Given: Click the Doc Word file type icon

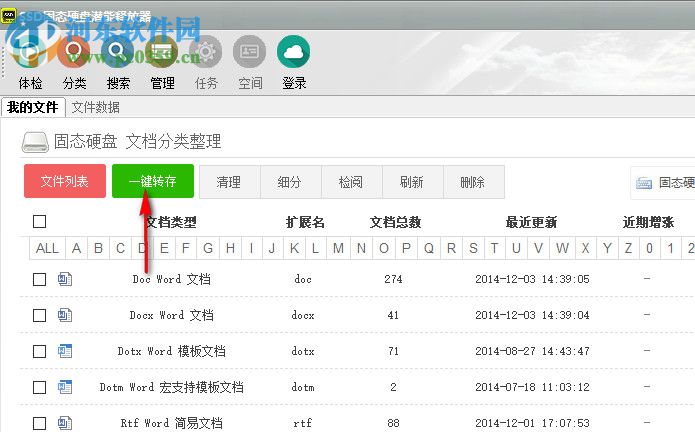Looking at the screenshot, I should [65, 279].
